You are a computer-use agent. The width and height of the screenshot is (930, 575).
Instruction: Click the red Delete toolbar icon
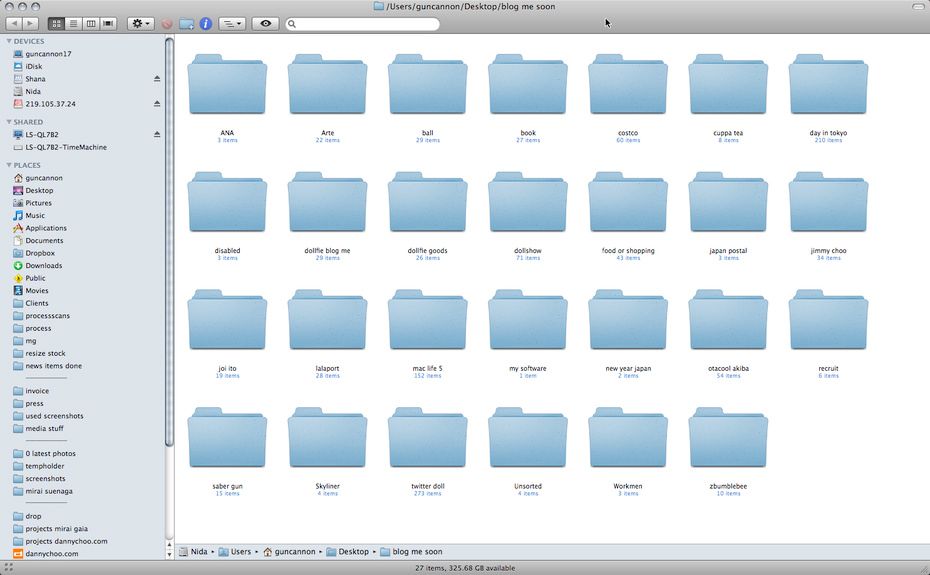pyautogui.click(x=167, y=23)
